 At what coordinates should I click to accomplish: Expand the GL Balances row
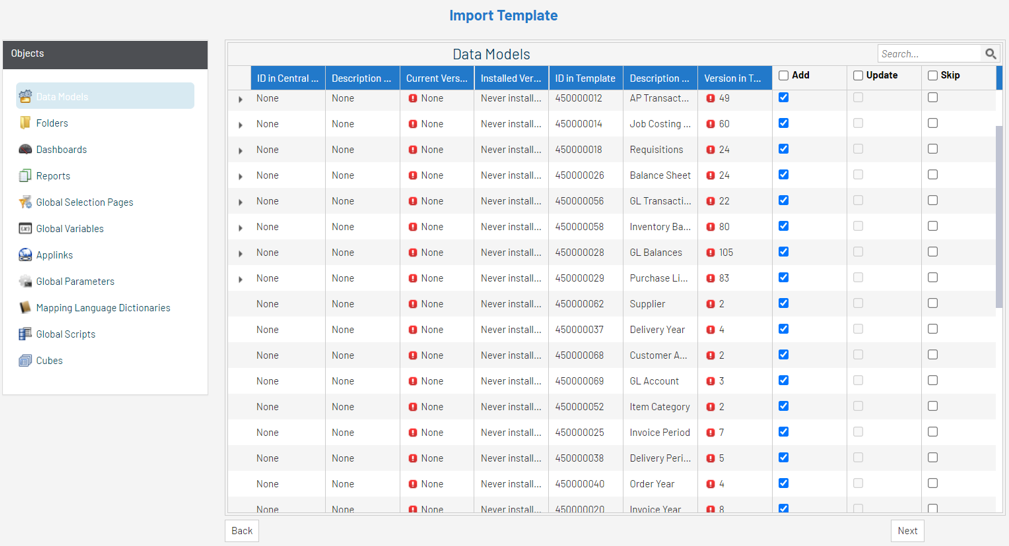click(241, 253)
